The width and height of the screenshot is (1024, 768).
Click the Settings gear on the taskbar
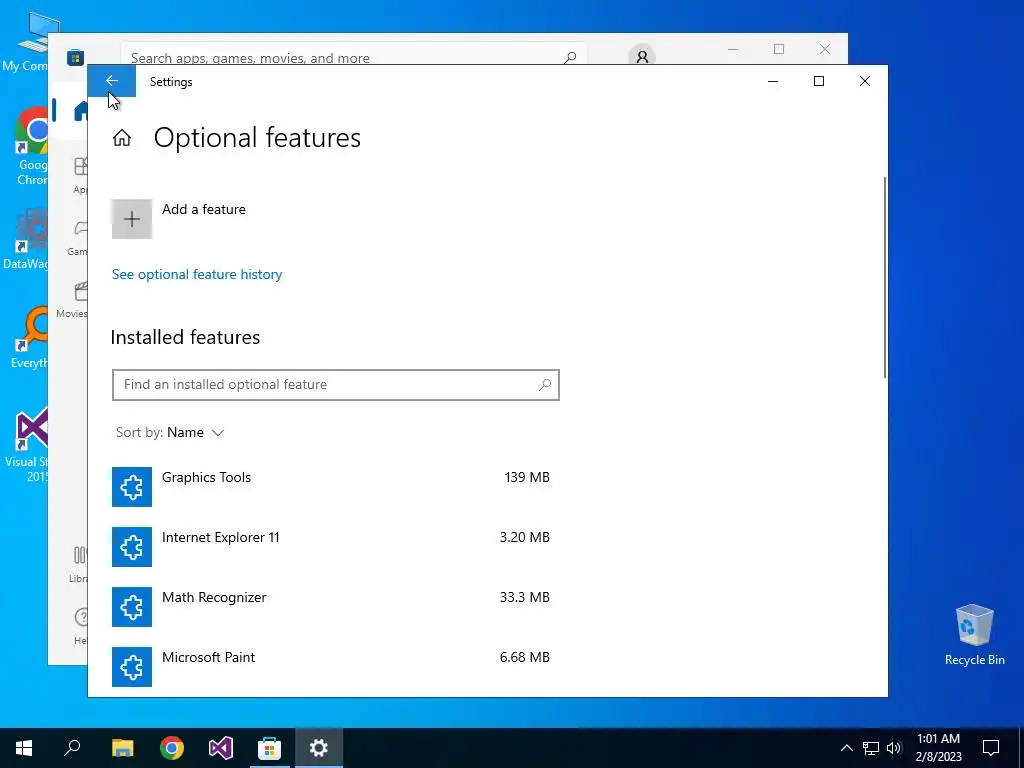click(x=319, y=748)
